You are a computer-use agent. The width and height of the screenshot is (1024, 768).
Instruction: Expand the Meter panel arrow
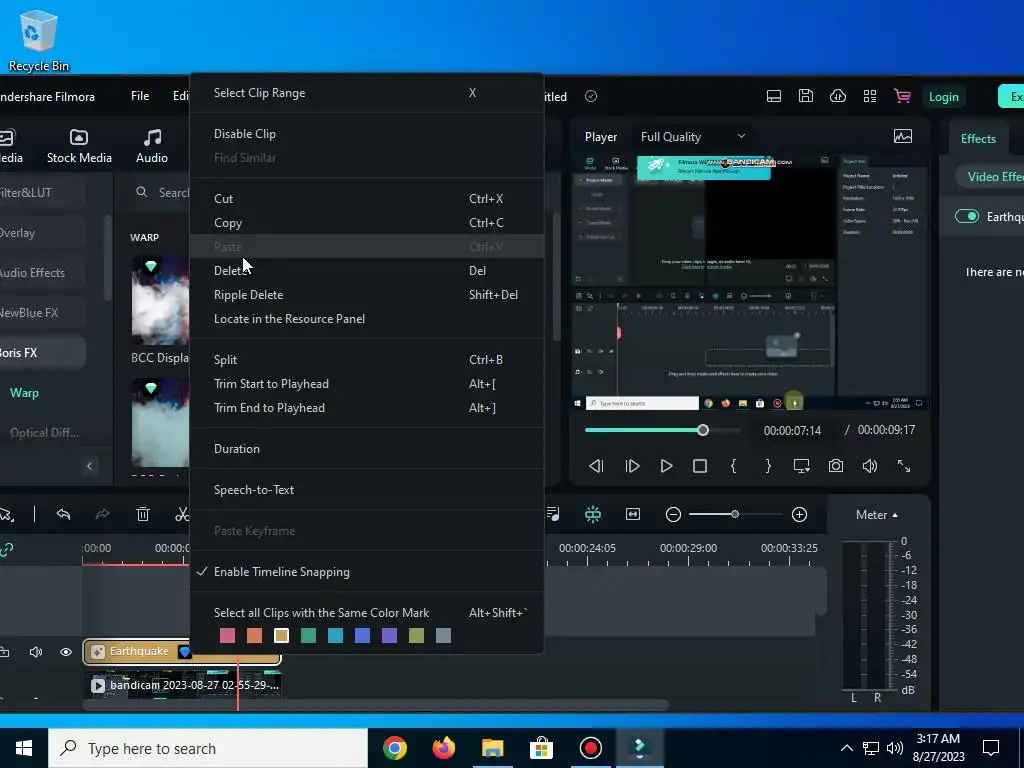point(895,515)
